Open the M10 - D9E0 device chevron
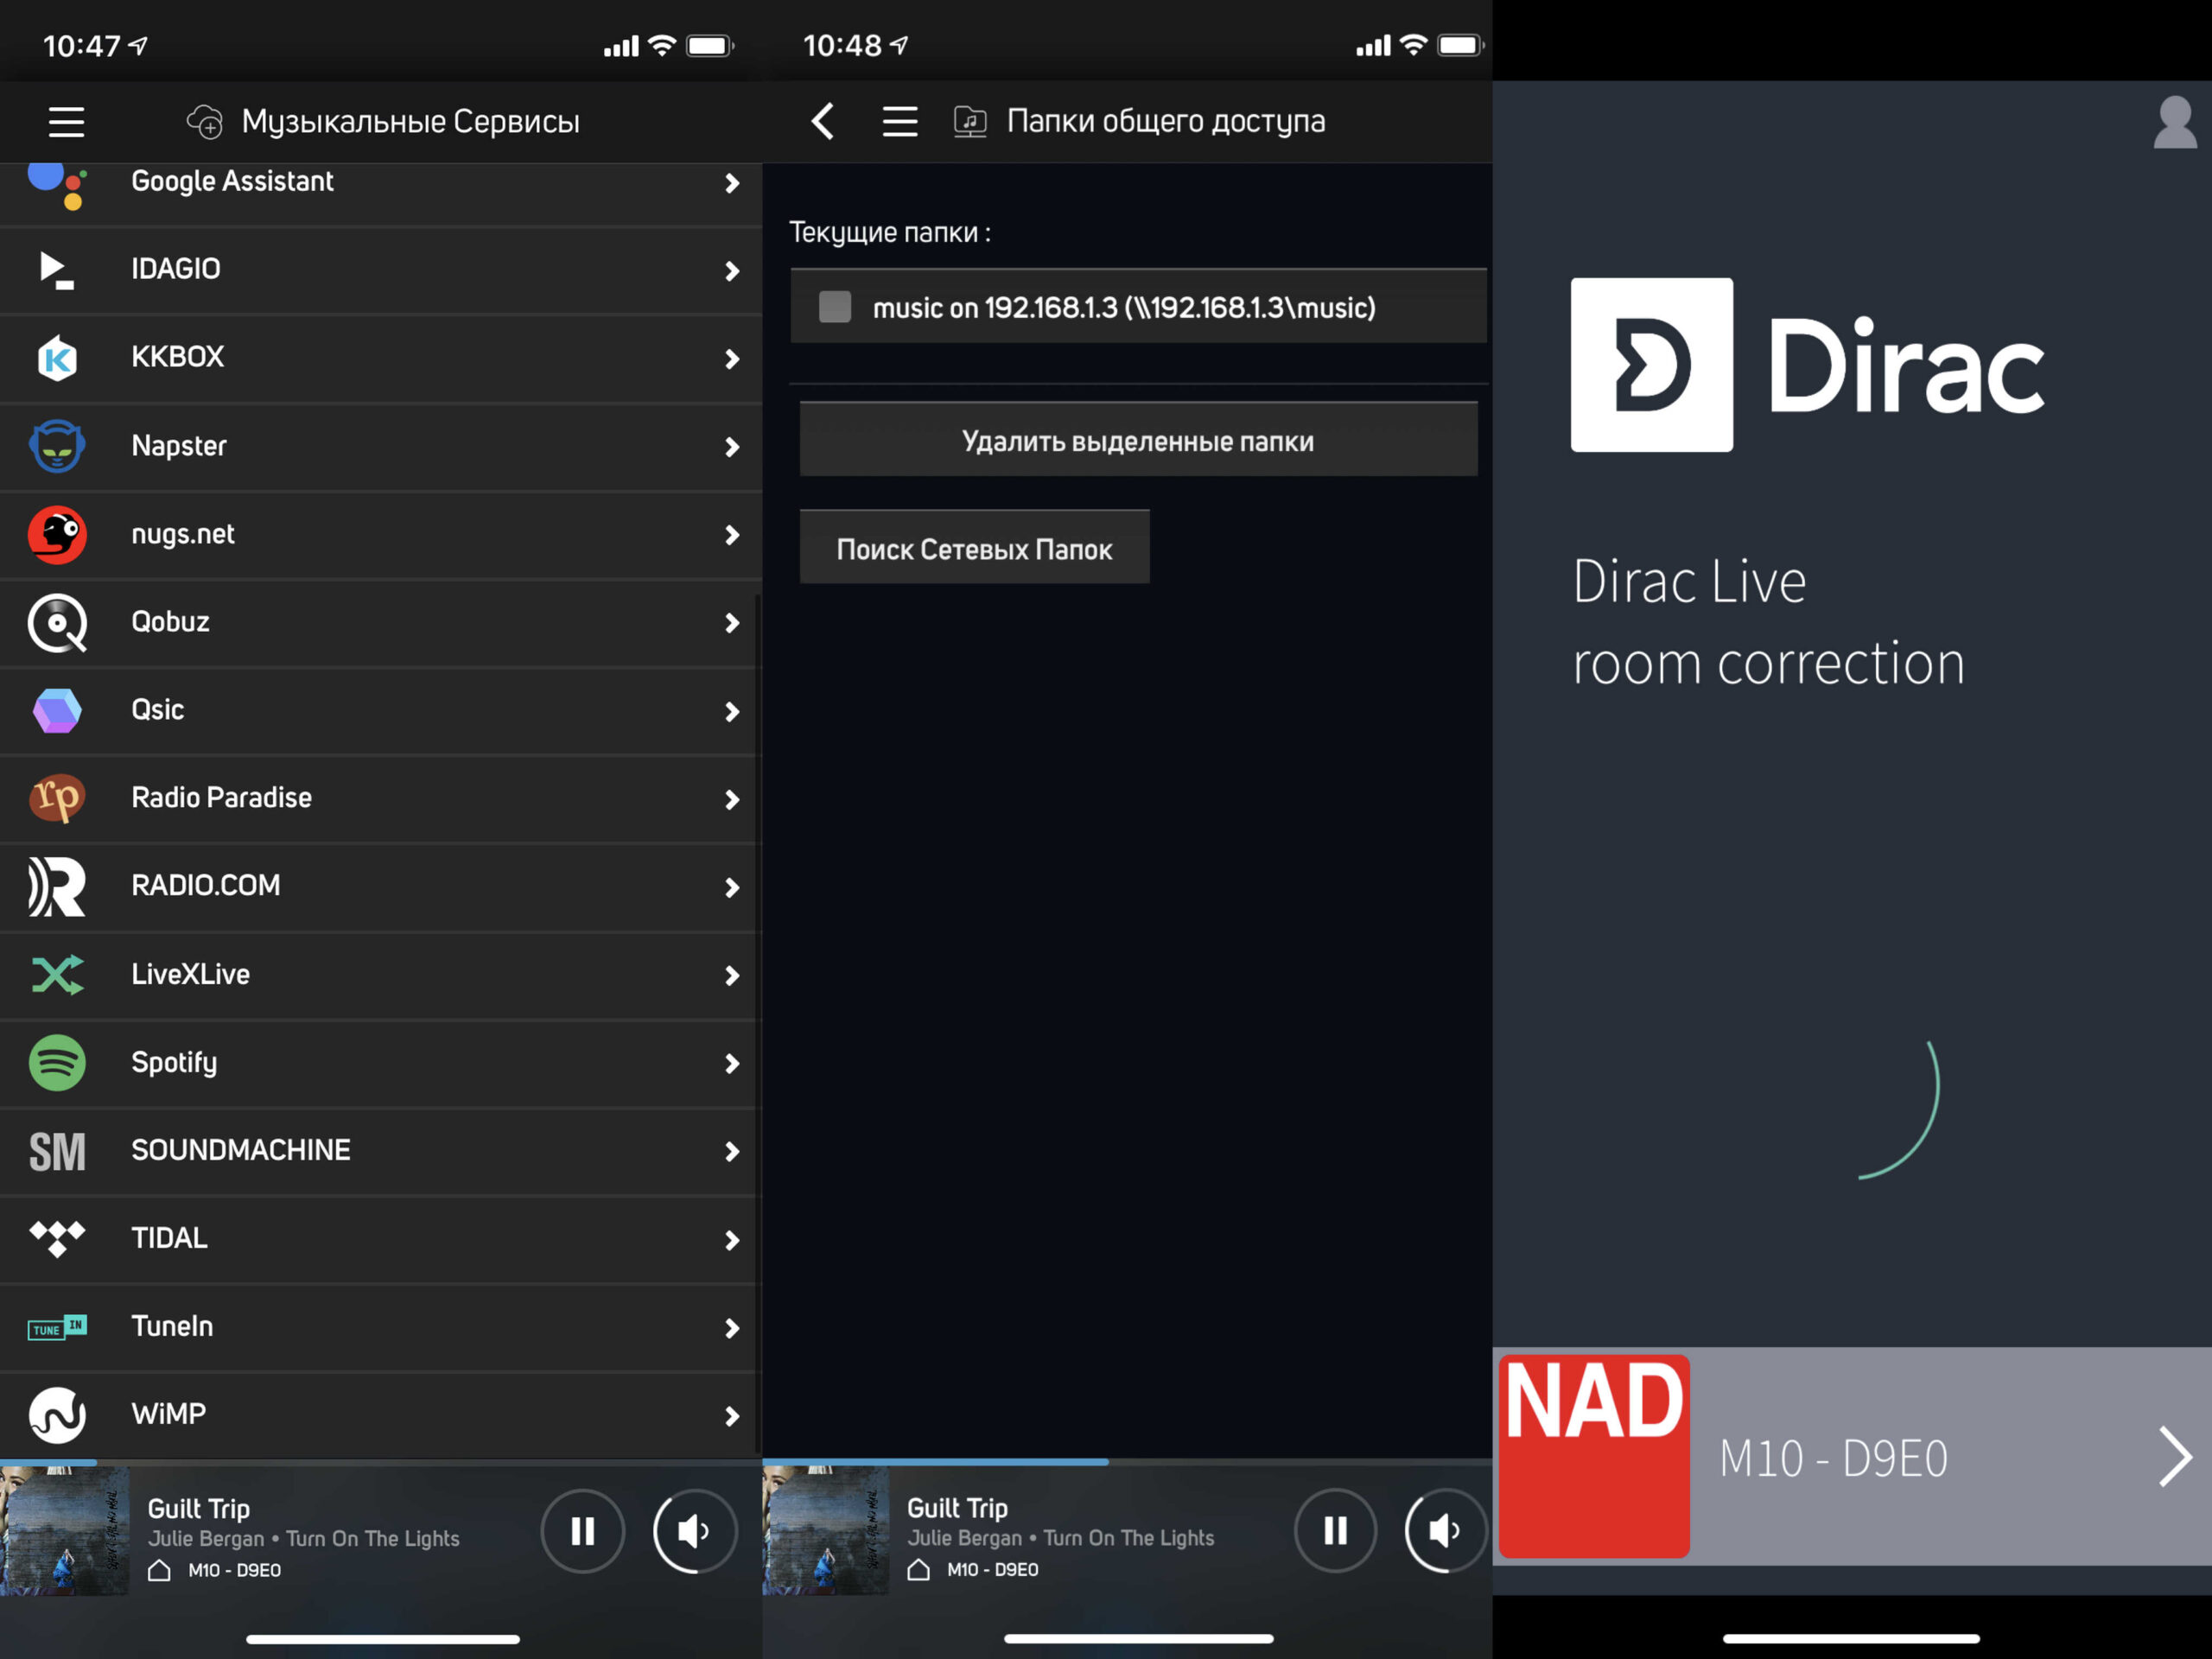The image size is (2212, 1659). 2174,1456
